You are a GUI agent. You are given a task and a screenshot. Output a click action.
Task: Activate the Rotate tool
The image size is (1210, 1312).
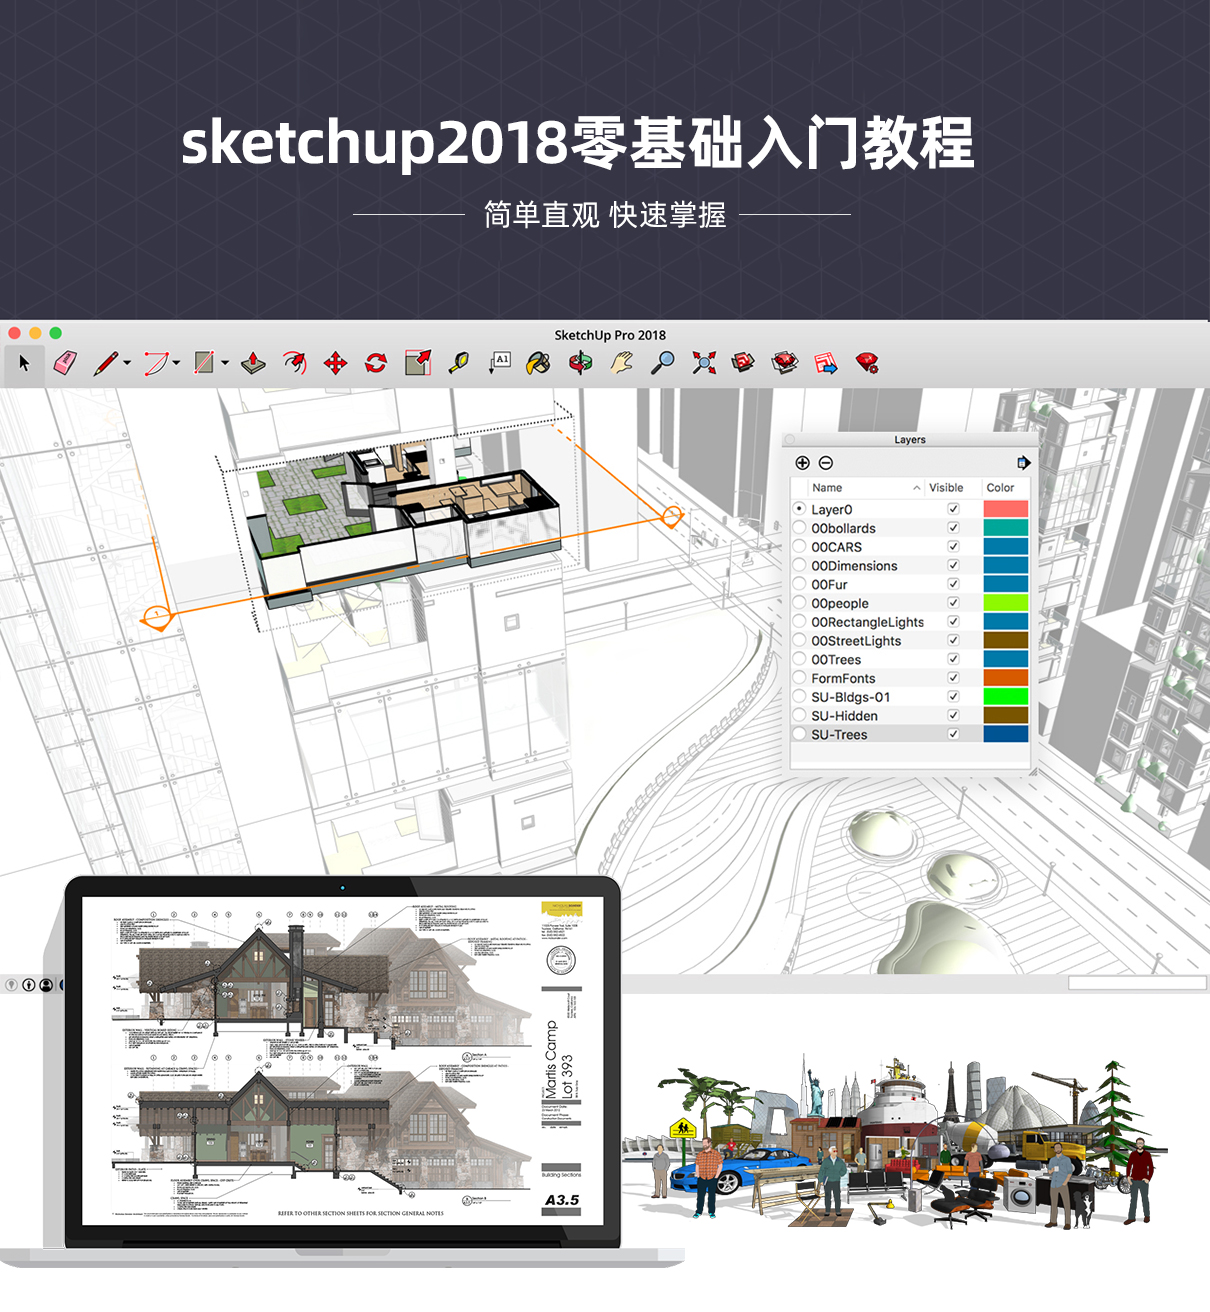(x=376, y=363)
